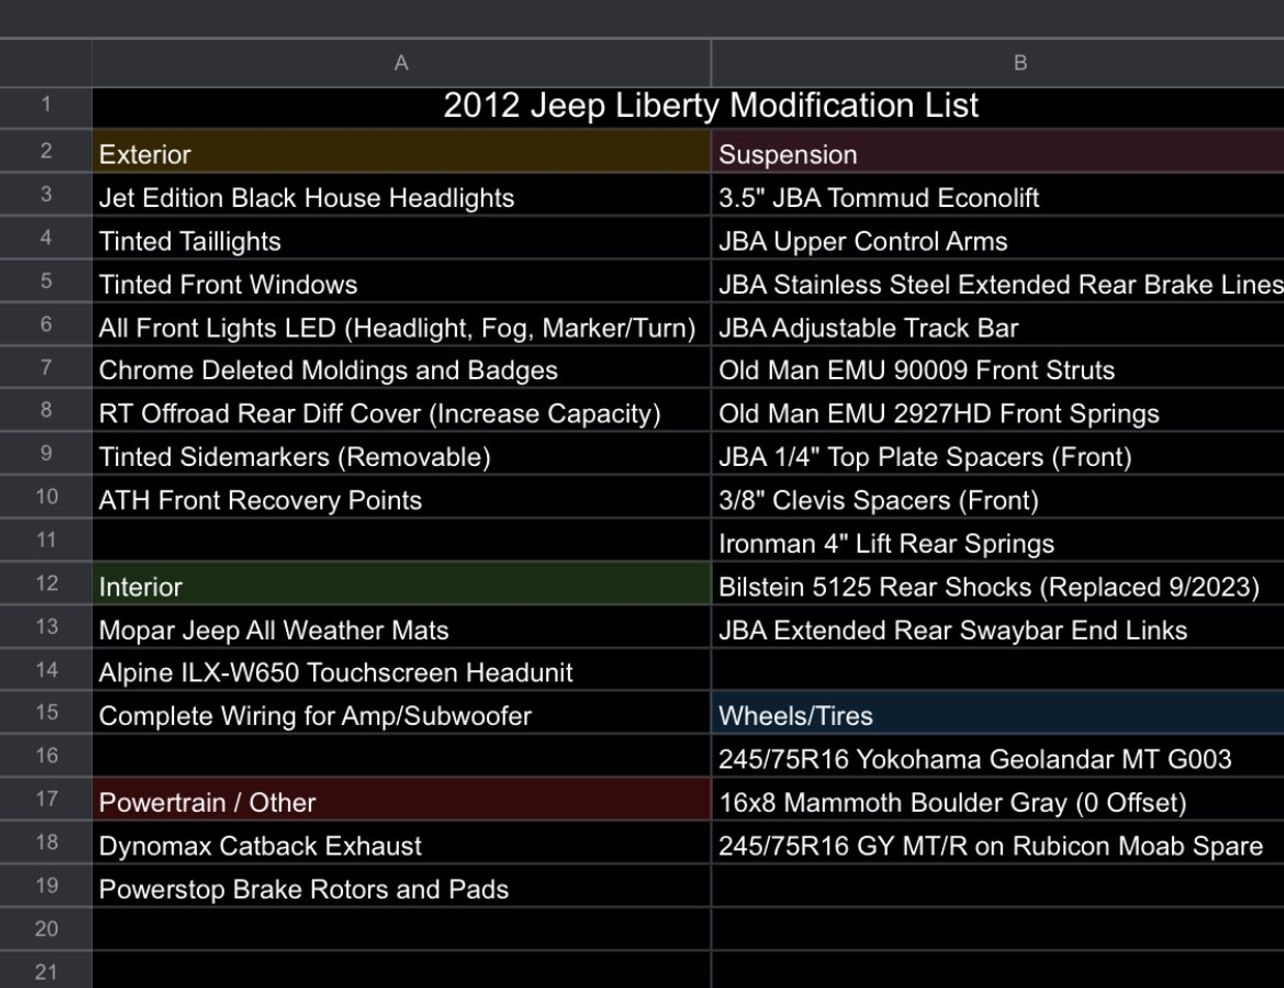The image size is (1284, 988).
Task: Select row 12 header
Action: pos(46,583)
